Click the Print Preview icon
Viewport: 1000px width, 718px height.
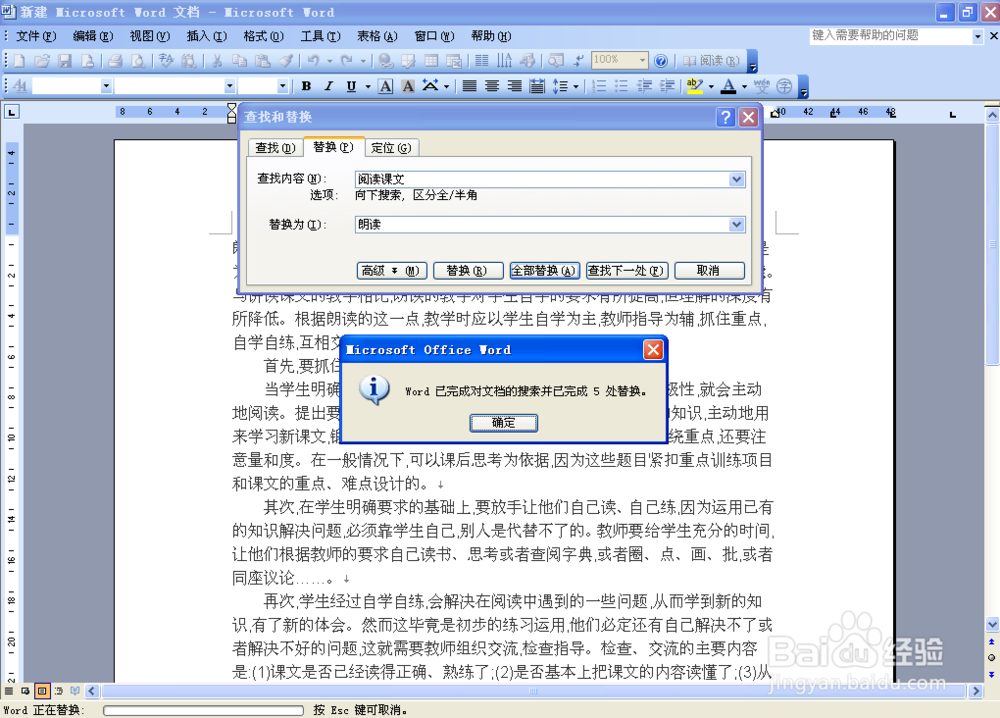(x=137, y=61)
